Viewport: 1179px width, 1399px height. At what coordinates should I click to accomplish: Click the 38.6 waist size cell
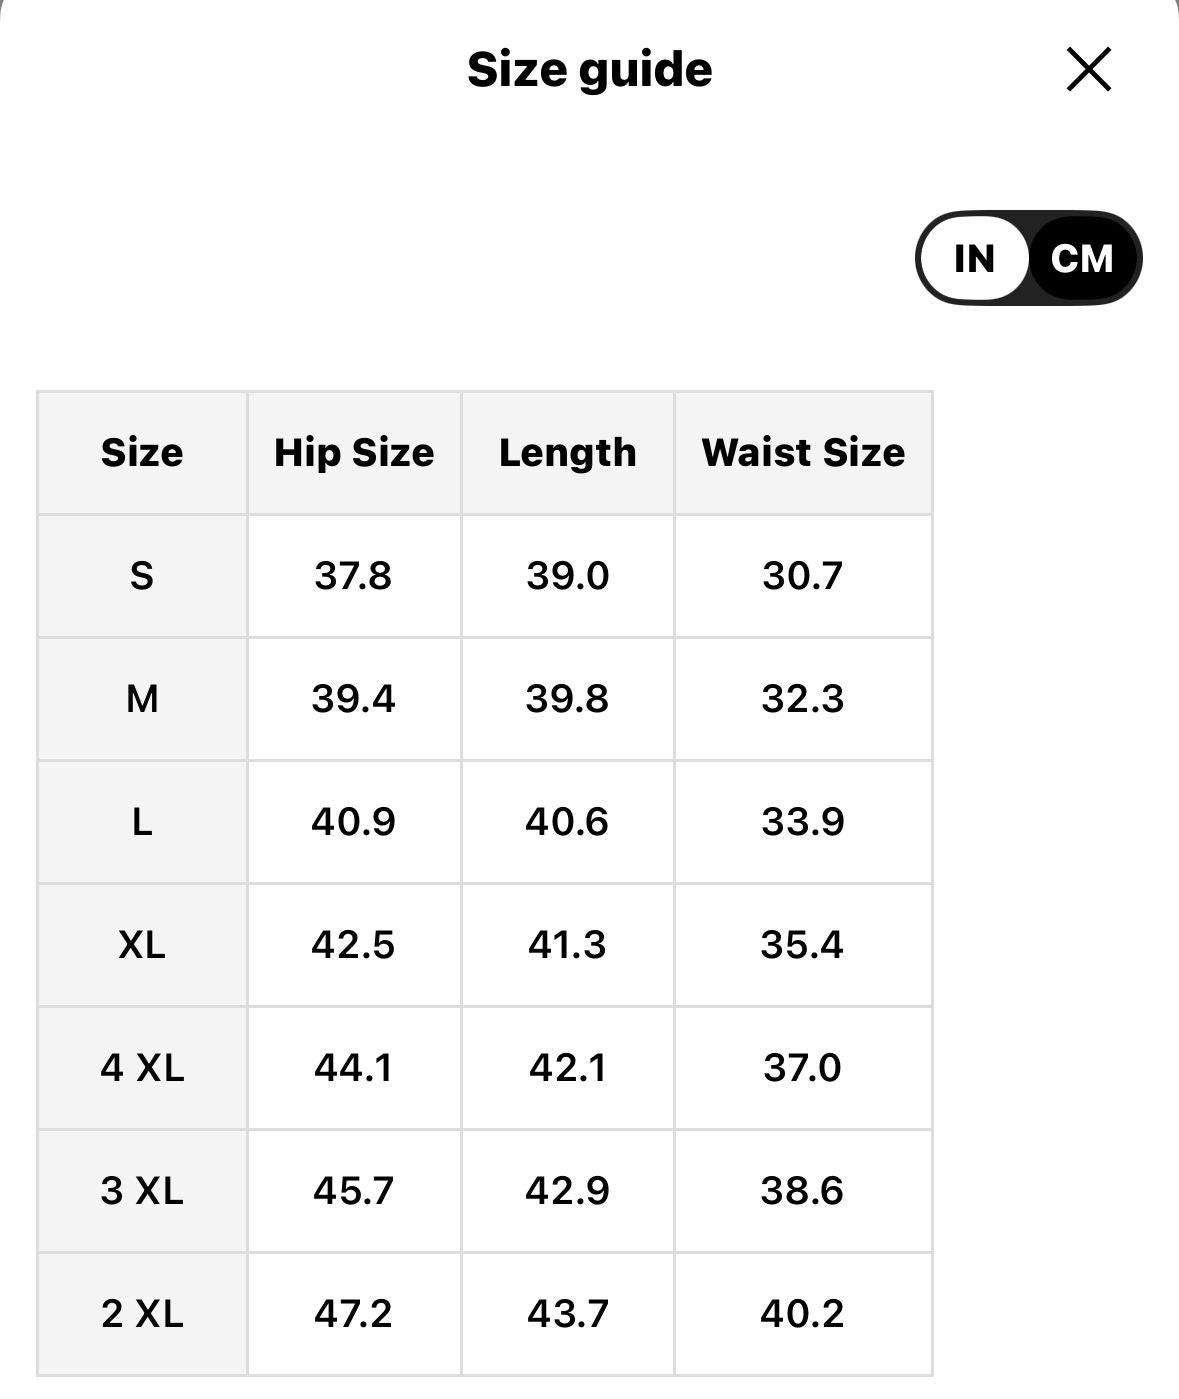pyautogui.click(x=802, y=1191)
